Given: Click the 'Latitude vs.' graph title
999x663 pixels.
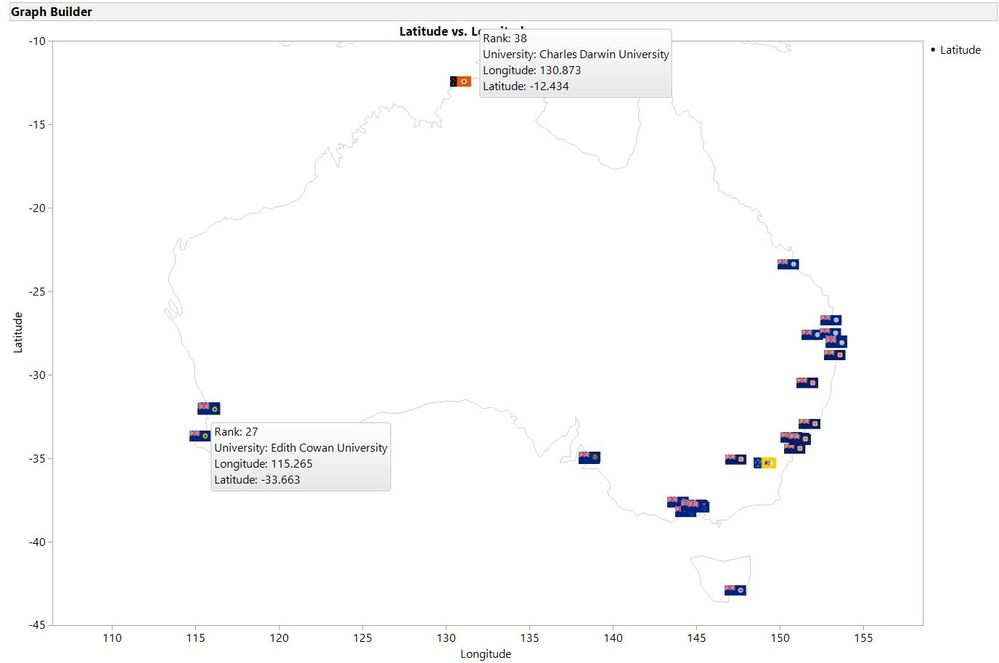Looking at the screenshot, I should coord(434,31).
